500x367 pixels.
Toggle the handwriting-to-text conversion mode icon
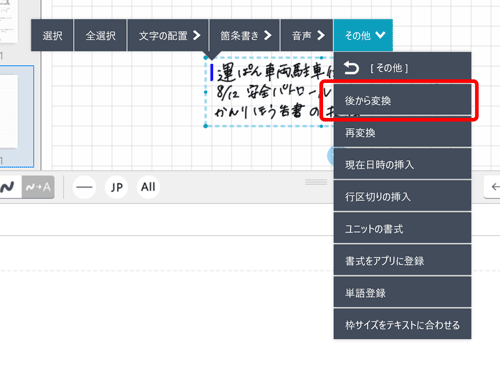(38, 187)
